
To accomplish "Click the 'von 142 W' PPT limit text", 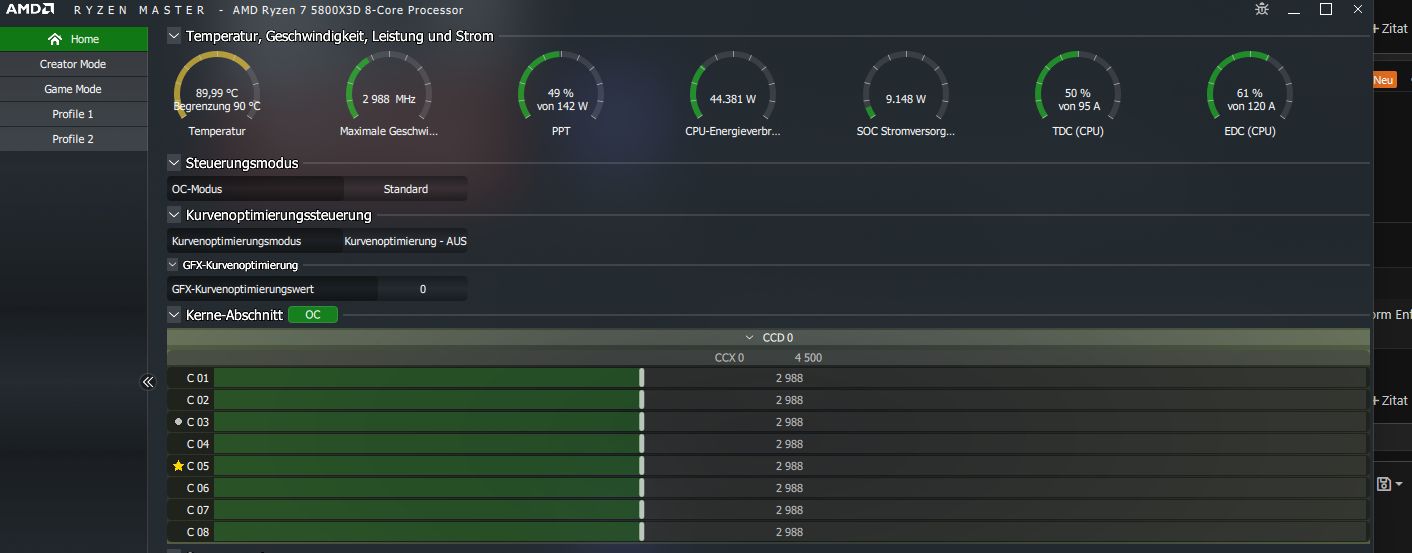I will point(562,106).
